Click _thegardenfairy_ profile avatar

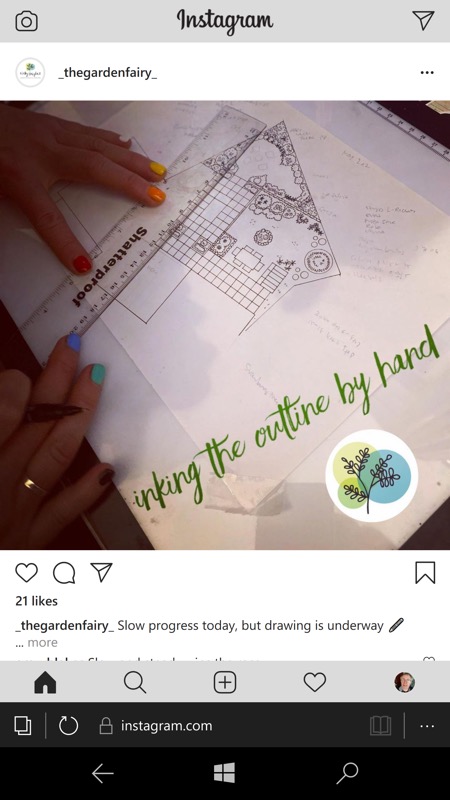[30, 72]
